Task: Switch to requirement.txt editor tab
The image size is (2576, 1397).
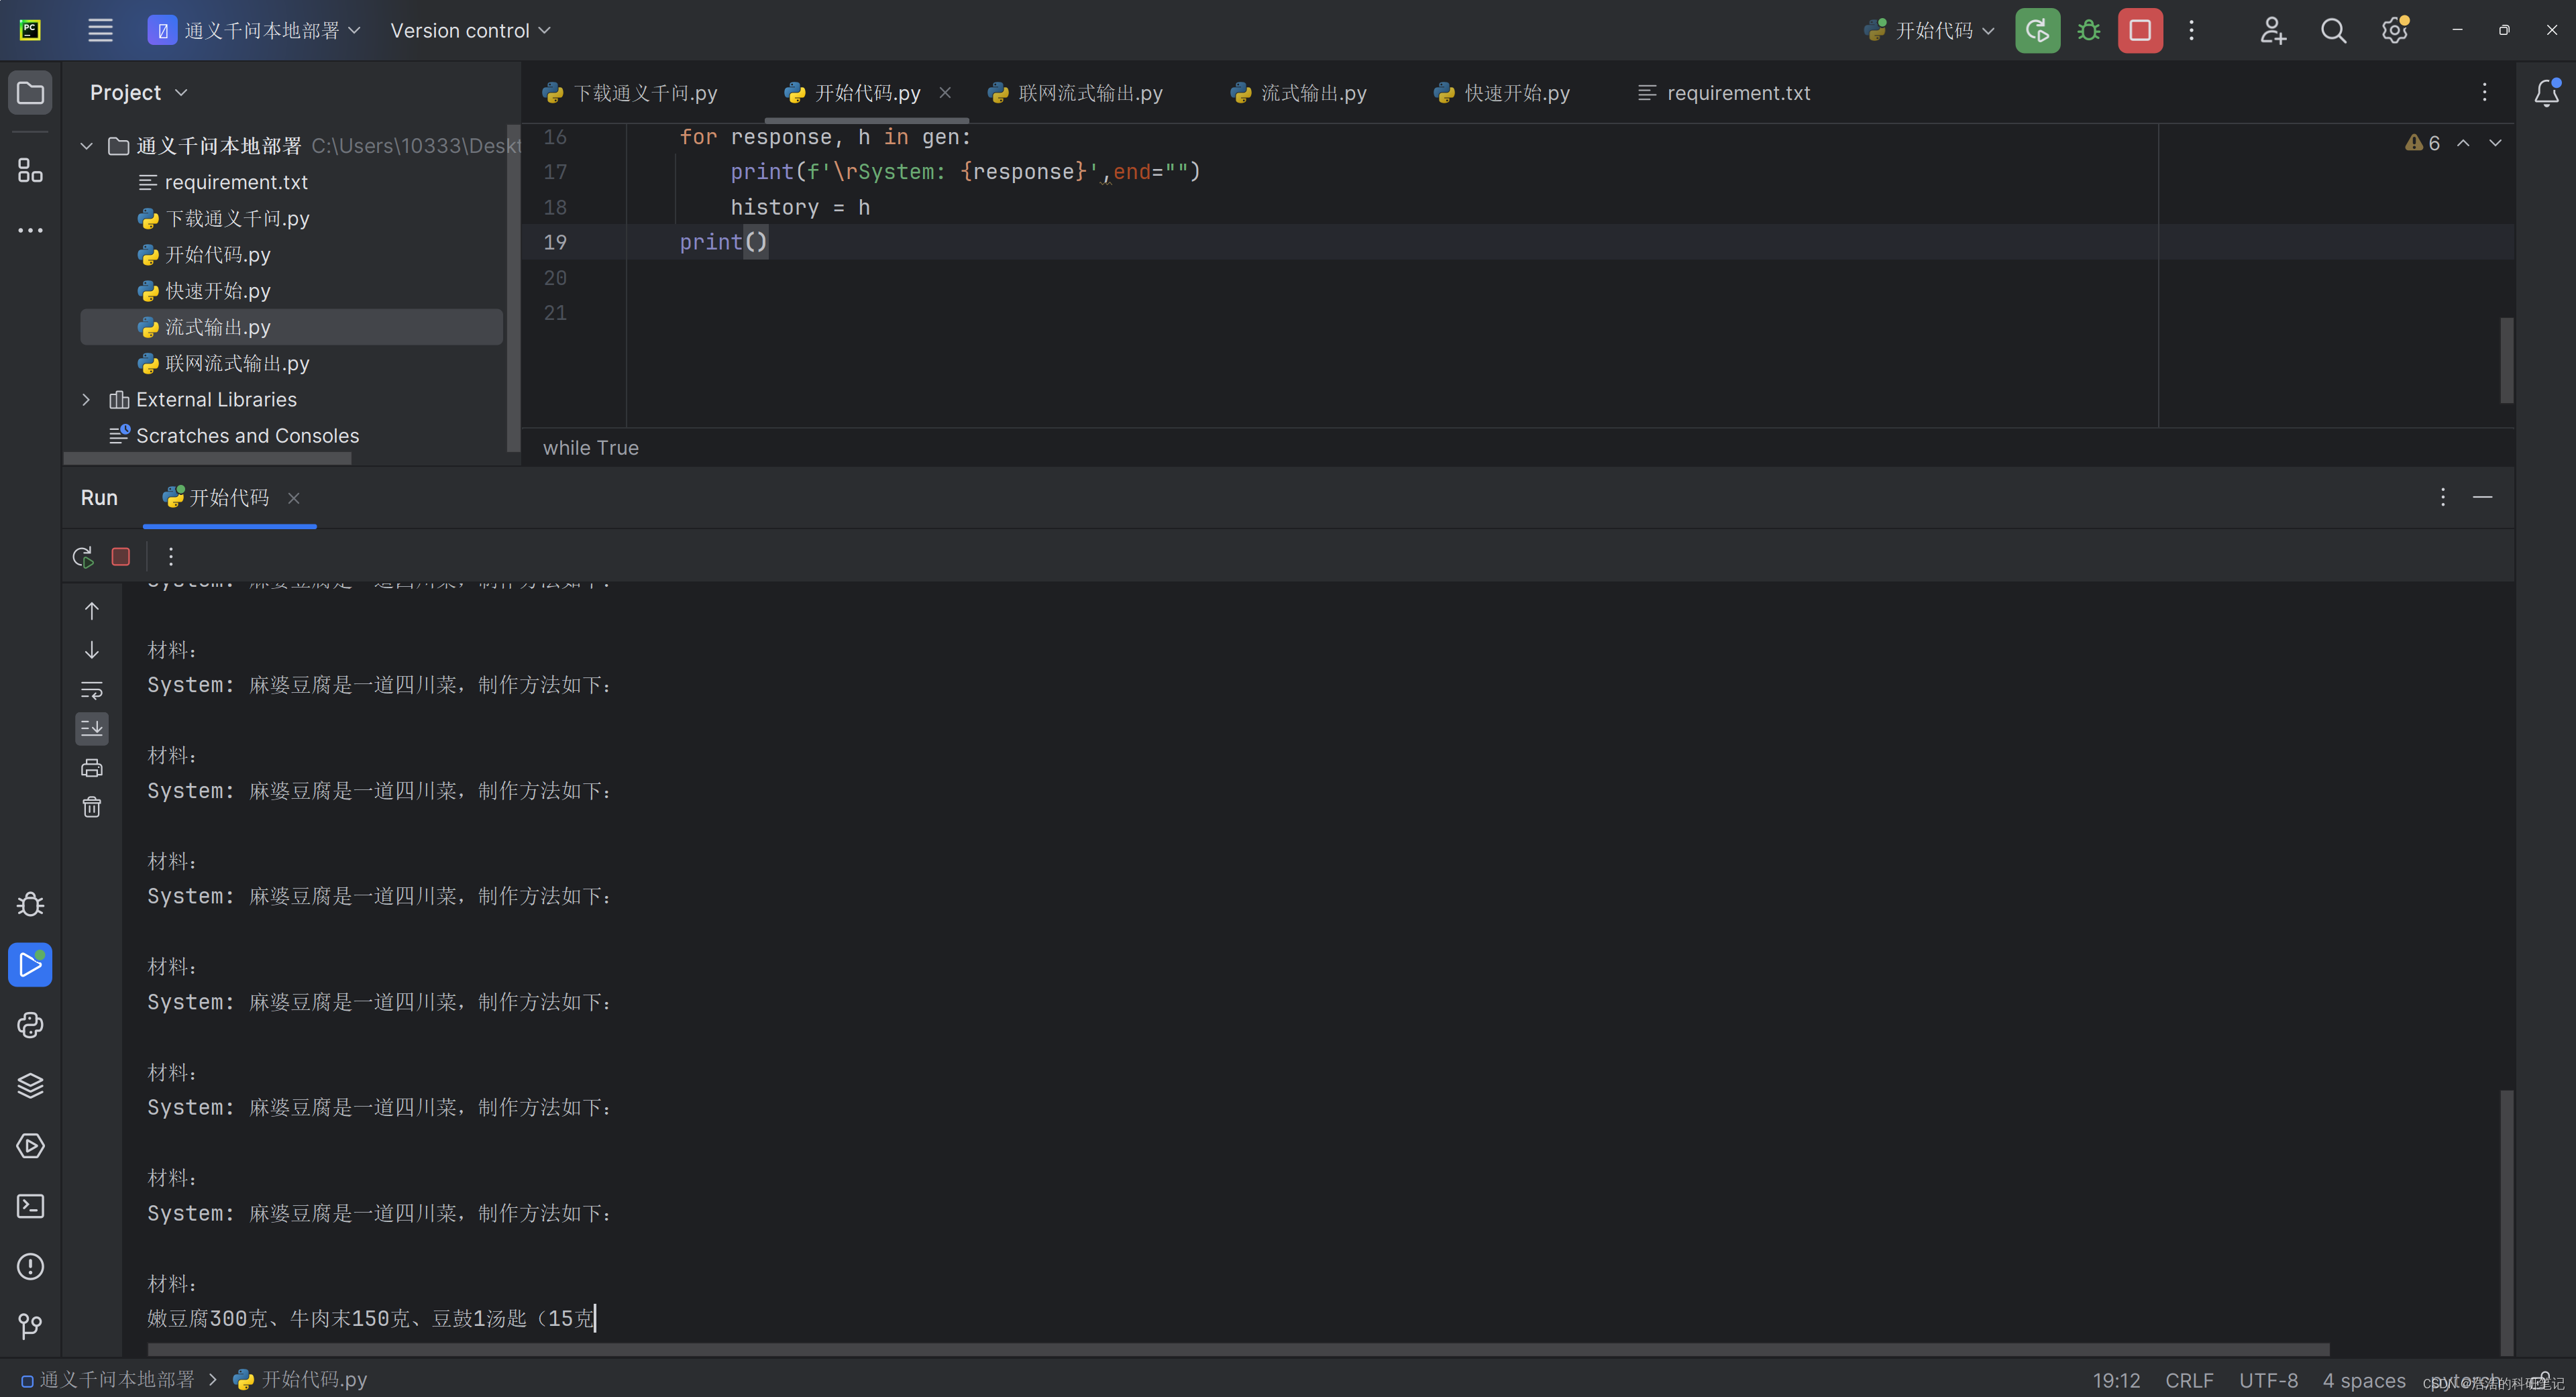Action: (x=1724, y=92)
